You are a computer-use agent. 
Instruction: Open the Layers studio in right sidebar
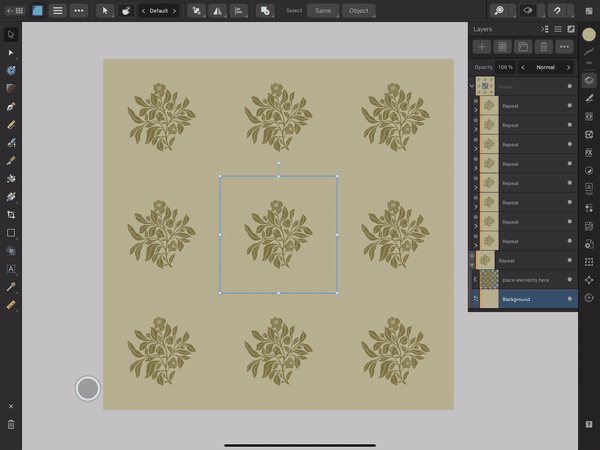[589, 80]
